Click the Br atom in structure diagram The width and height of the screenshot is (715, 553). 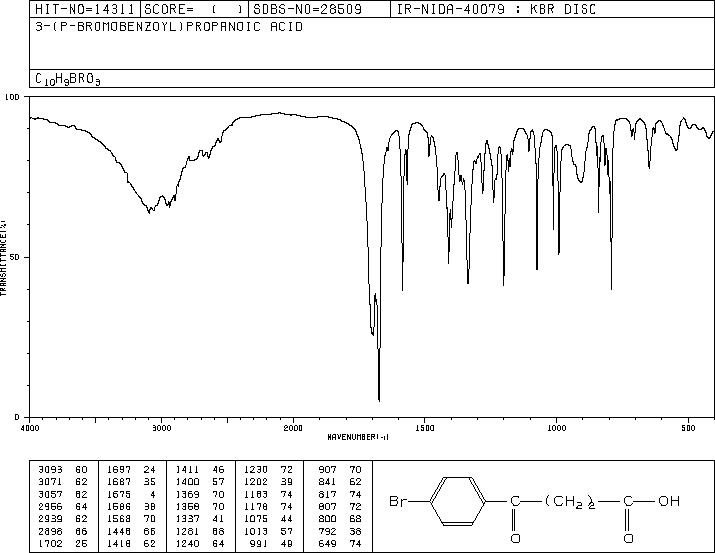point(398,501)
